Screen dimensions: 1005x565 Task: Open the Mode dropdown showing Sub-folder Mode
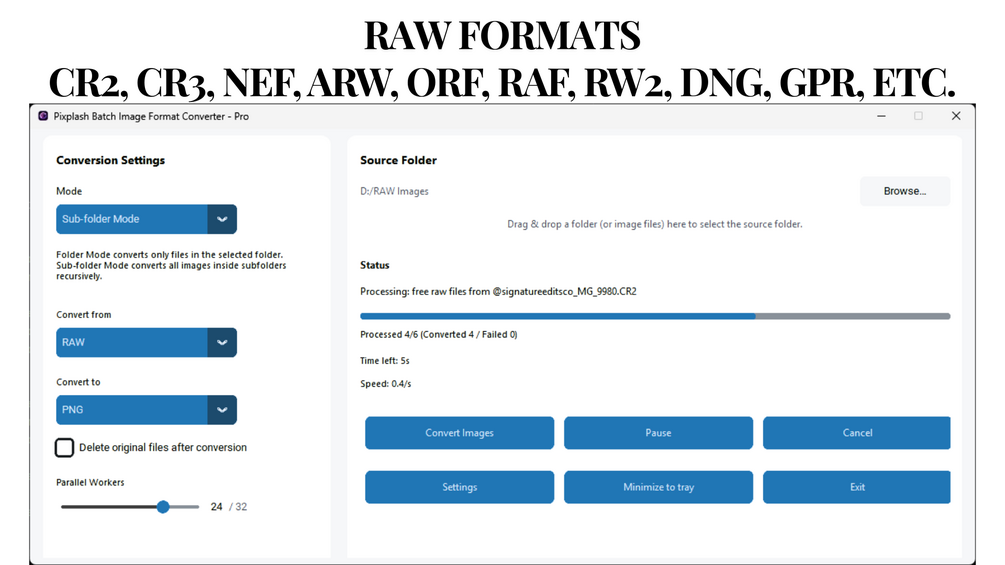(x=146, y=219)
